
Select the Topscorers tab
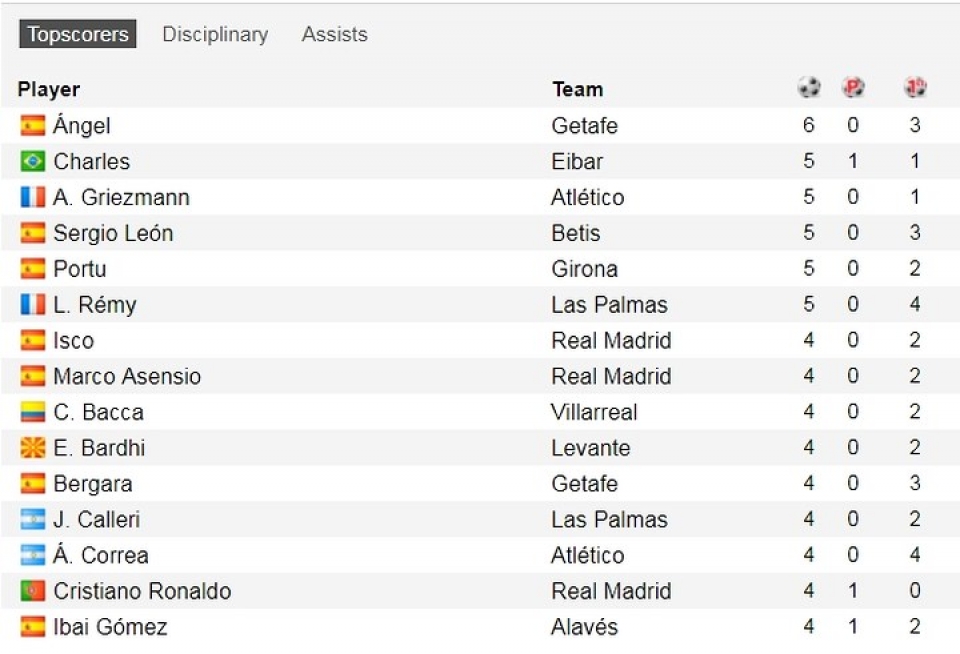click(x=78, y=34)
